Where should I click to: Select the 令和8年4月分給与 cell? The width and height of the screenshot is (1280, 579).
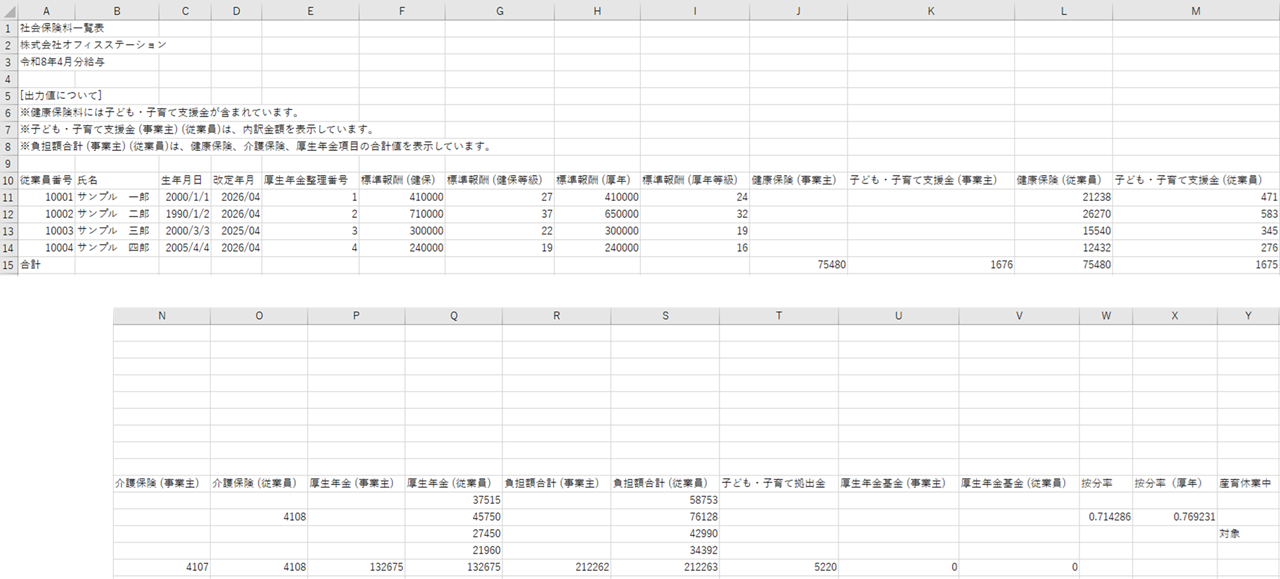coord(63,61)
